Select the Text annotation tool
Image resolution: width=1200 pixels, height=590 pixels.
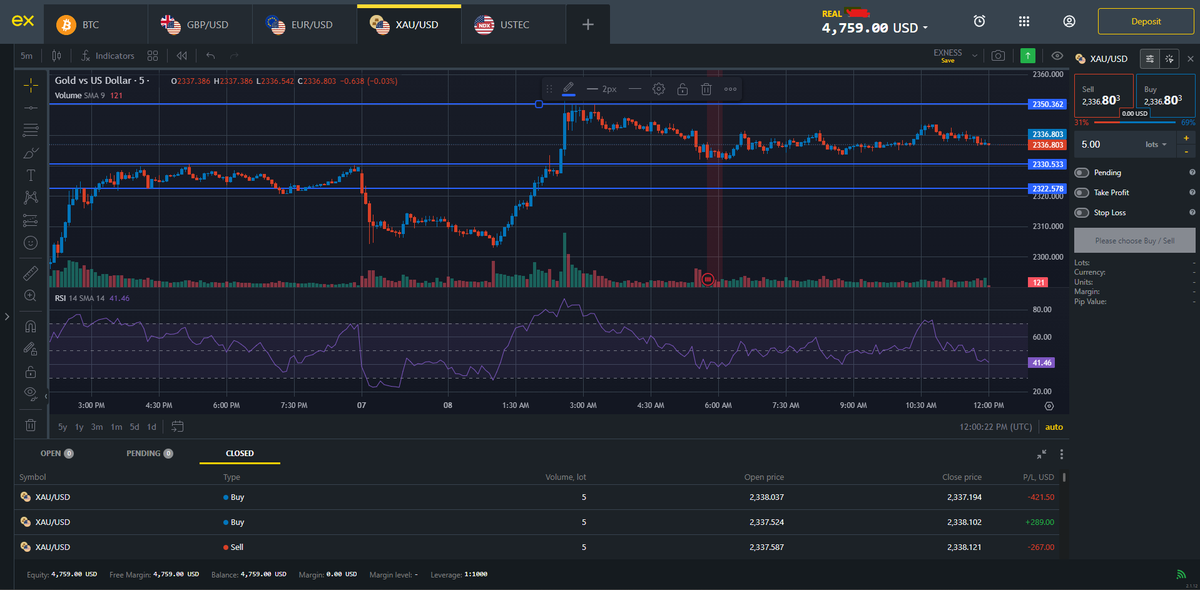click(31, 175)
